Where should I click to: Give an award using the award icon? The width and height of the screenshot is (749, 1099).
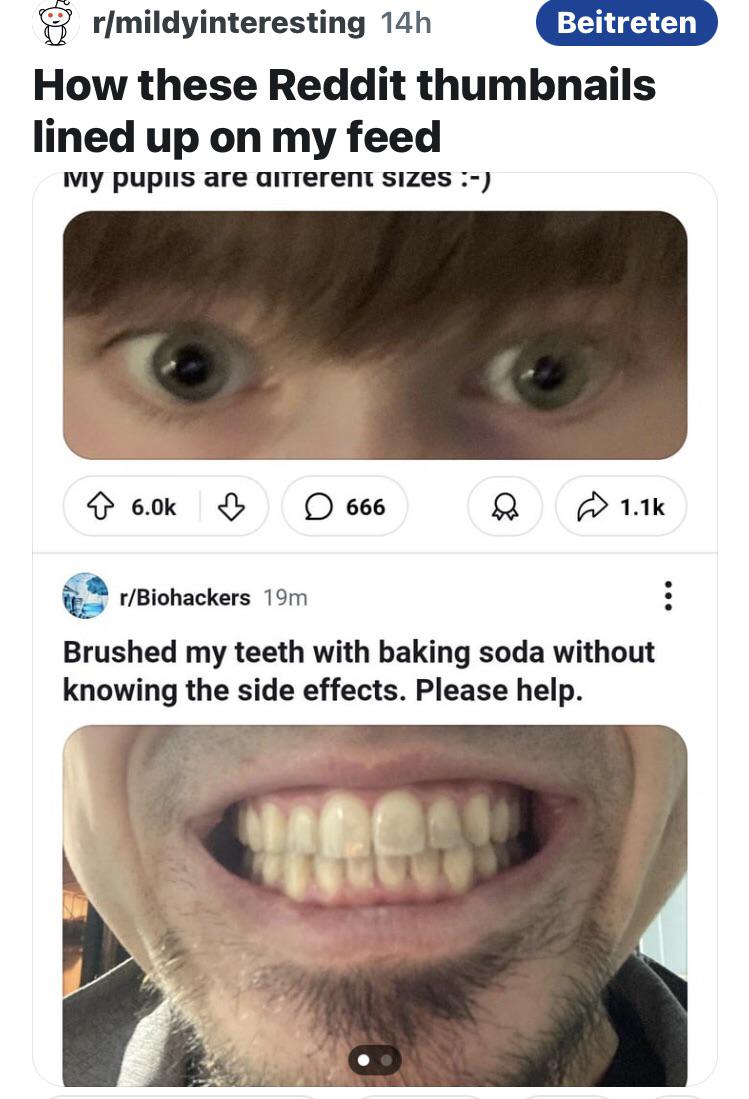point(506,507)
